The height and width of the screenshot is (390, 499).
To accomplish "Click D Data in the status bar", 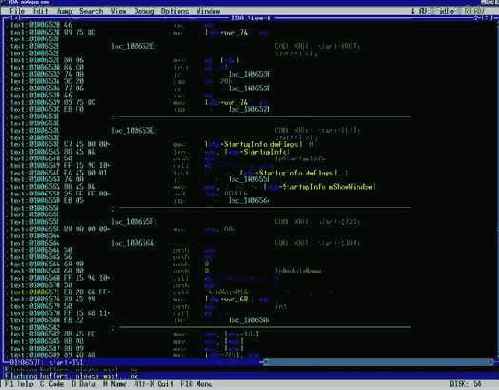I will point(83,384).
